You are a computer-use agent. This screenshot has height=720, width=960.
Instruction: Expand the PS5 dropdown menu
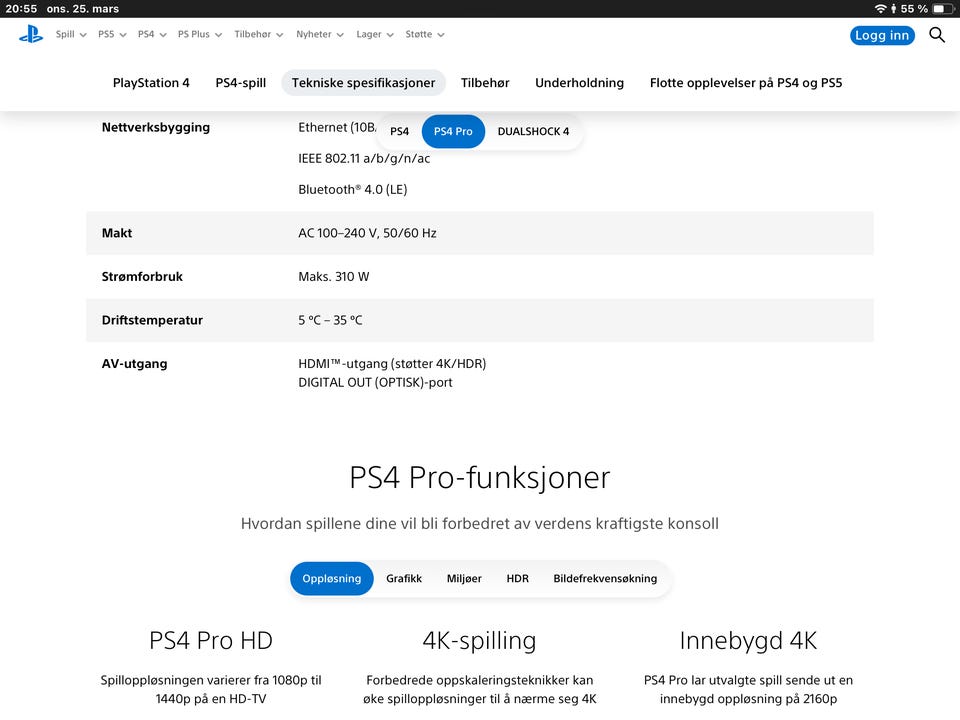(112, 34)
